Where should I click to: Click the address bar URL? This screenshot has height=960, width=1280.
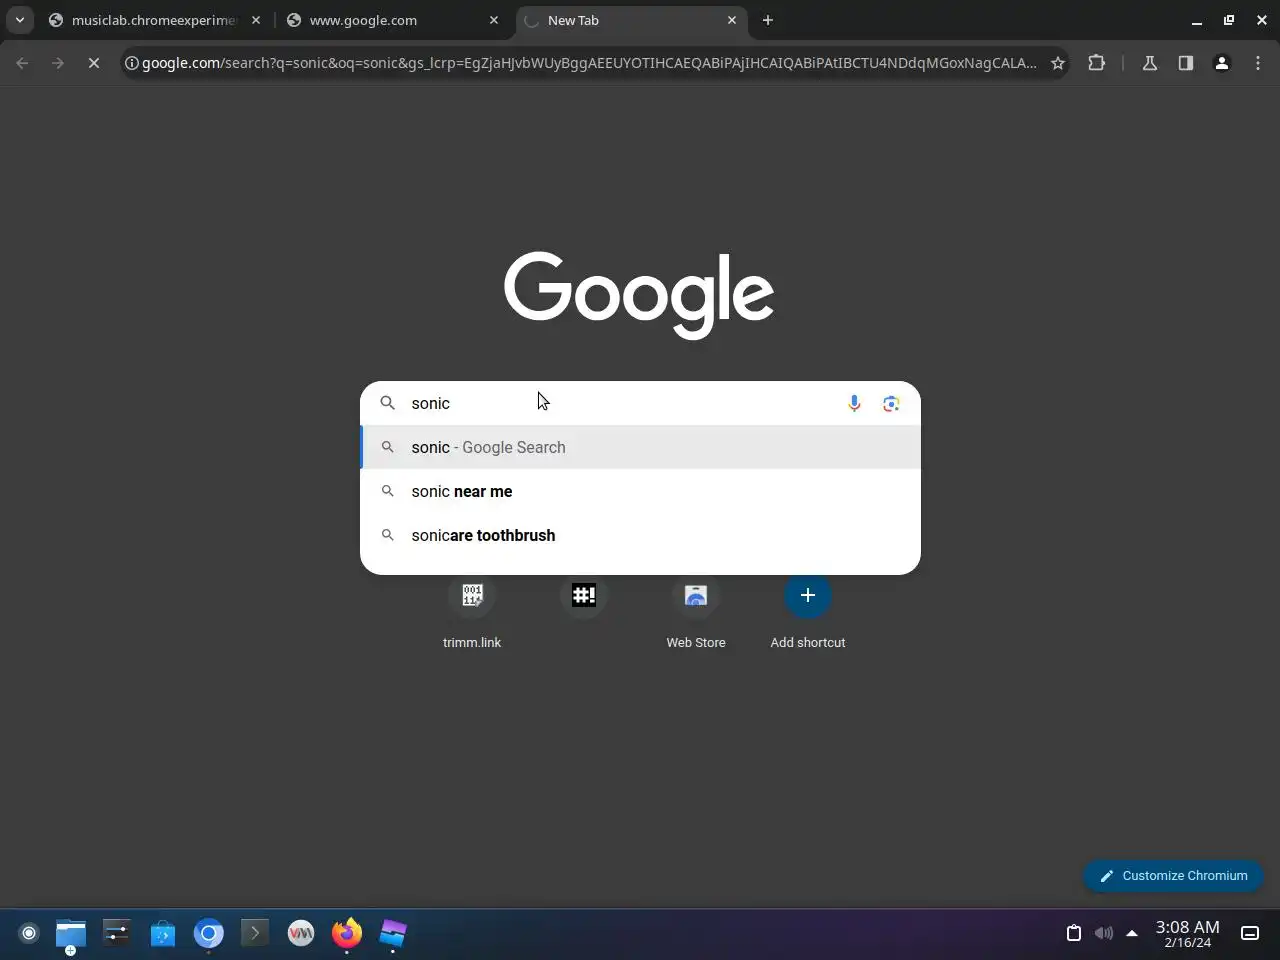pyautogui.click(x=589, y=63)
